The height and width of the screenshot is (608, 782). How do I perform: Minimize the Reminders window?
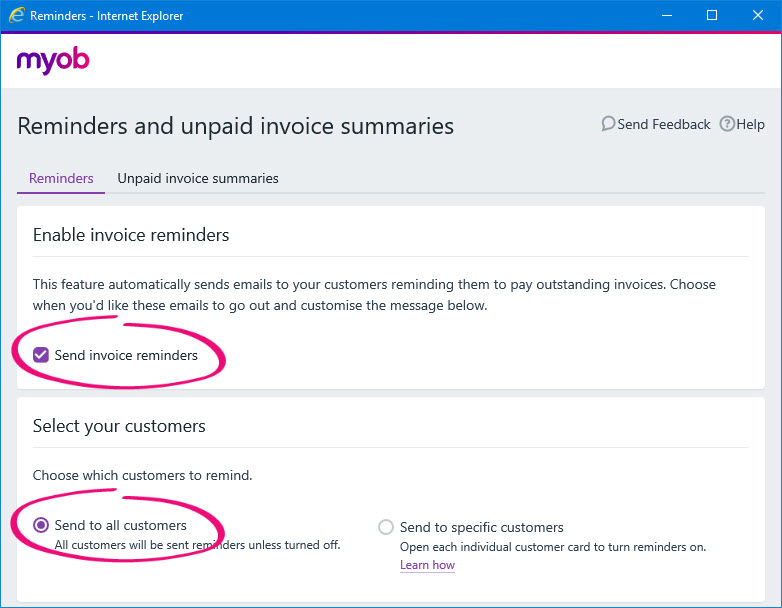click(x=667, y=15)
